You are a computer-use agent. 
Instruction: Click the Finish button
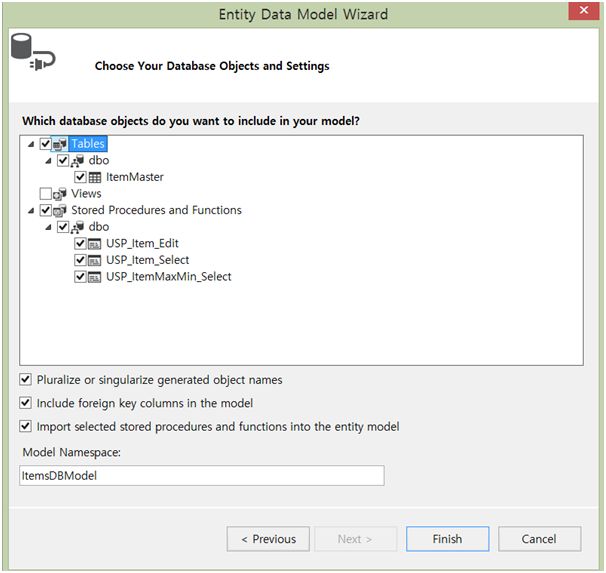click(x=447, y=539)
